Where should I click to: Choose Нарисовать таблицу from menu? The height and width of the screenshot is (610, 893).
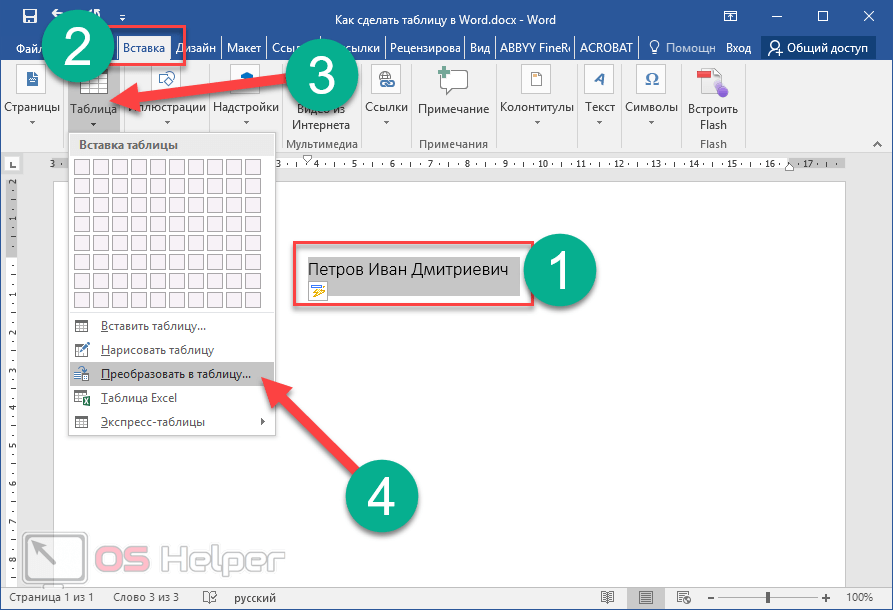coord(157,350)
